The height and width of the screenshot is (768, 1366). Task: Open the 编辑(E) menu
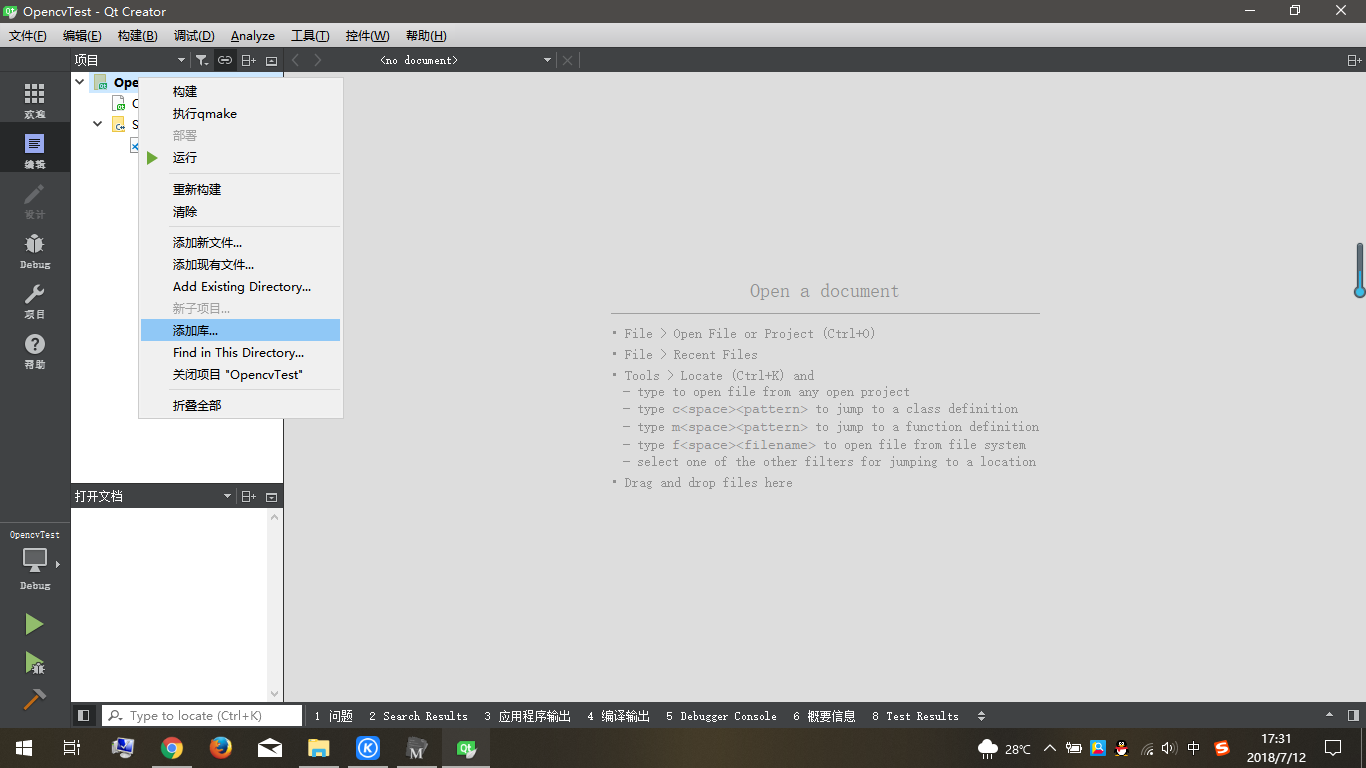(x=82, y=35)
